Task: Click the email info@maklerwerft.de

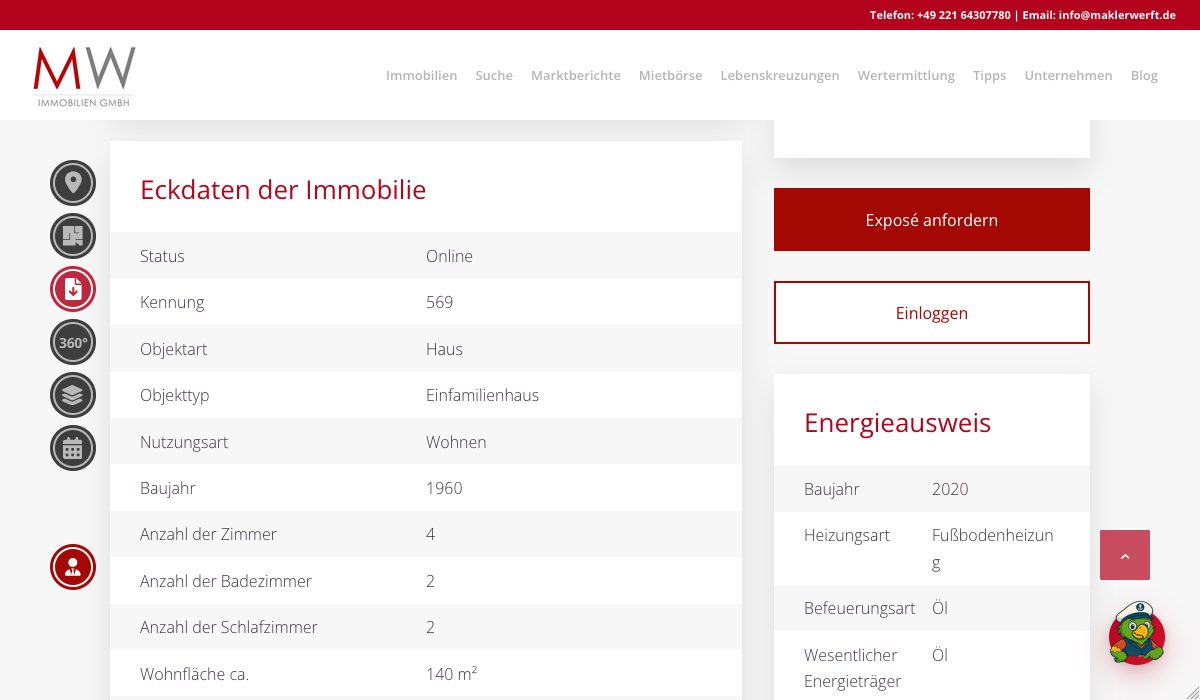Action: coord(1117,15)
